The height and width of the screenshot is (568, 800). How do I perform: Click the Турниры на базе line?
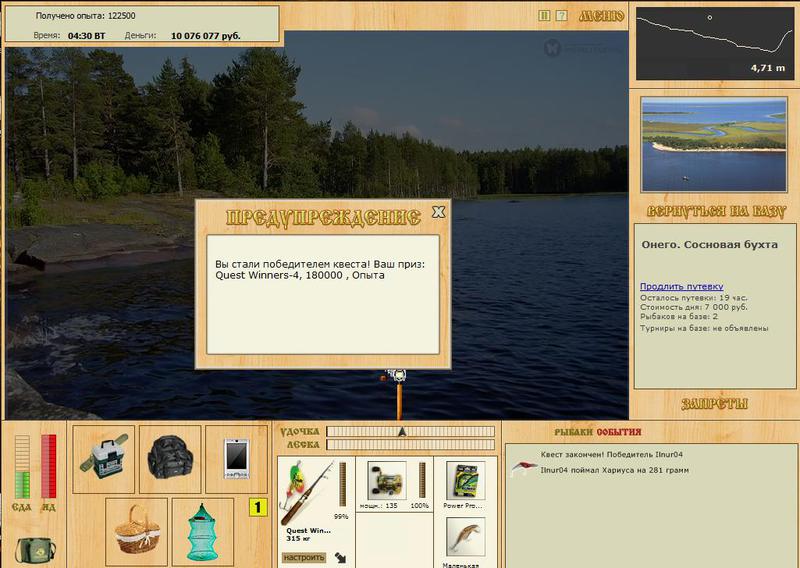tap(704, 328)
